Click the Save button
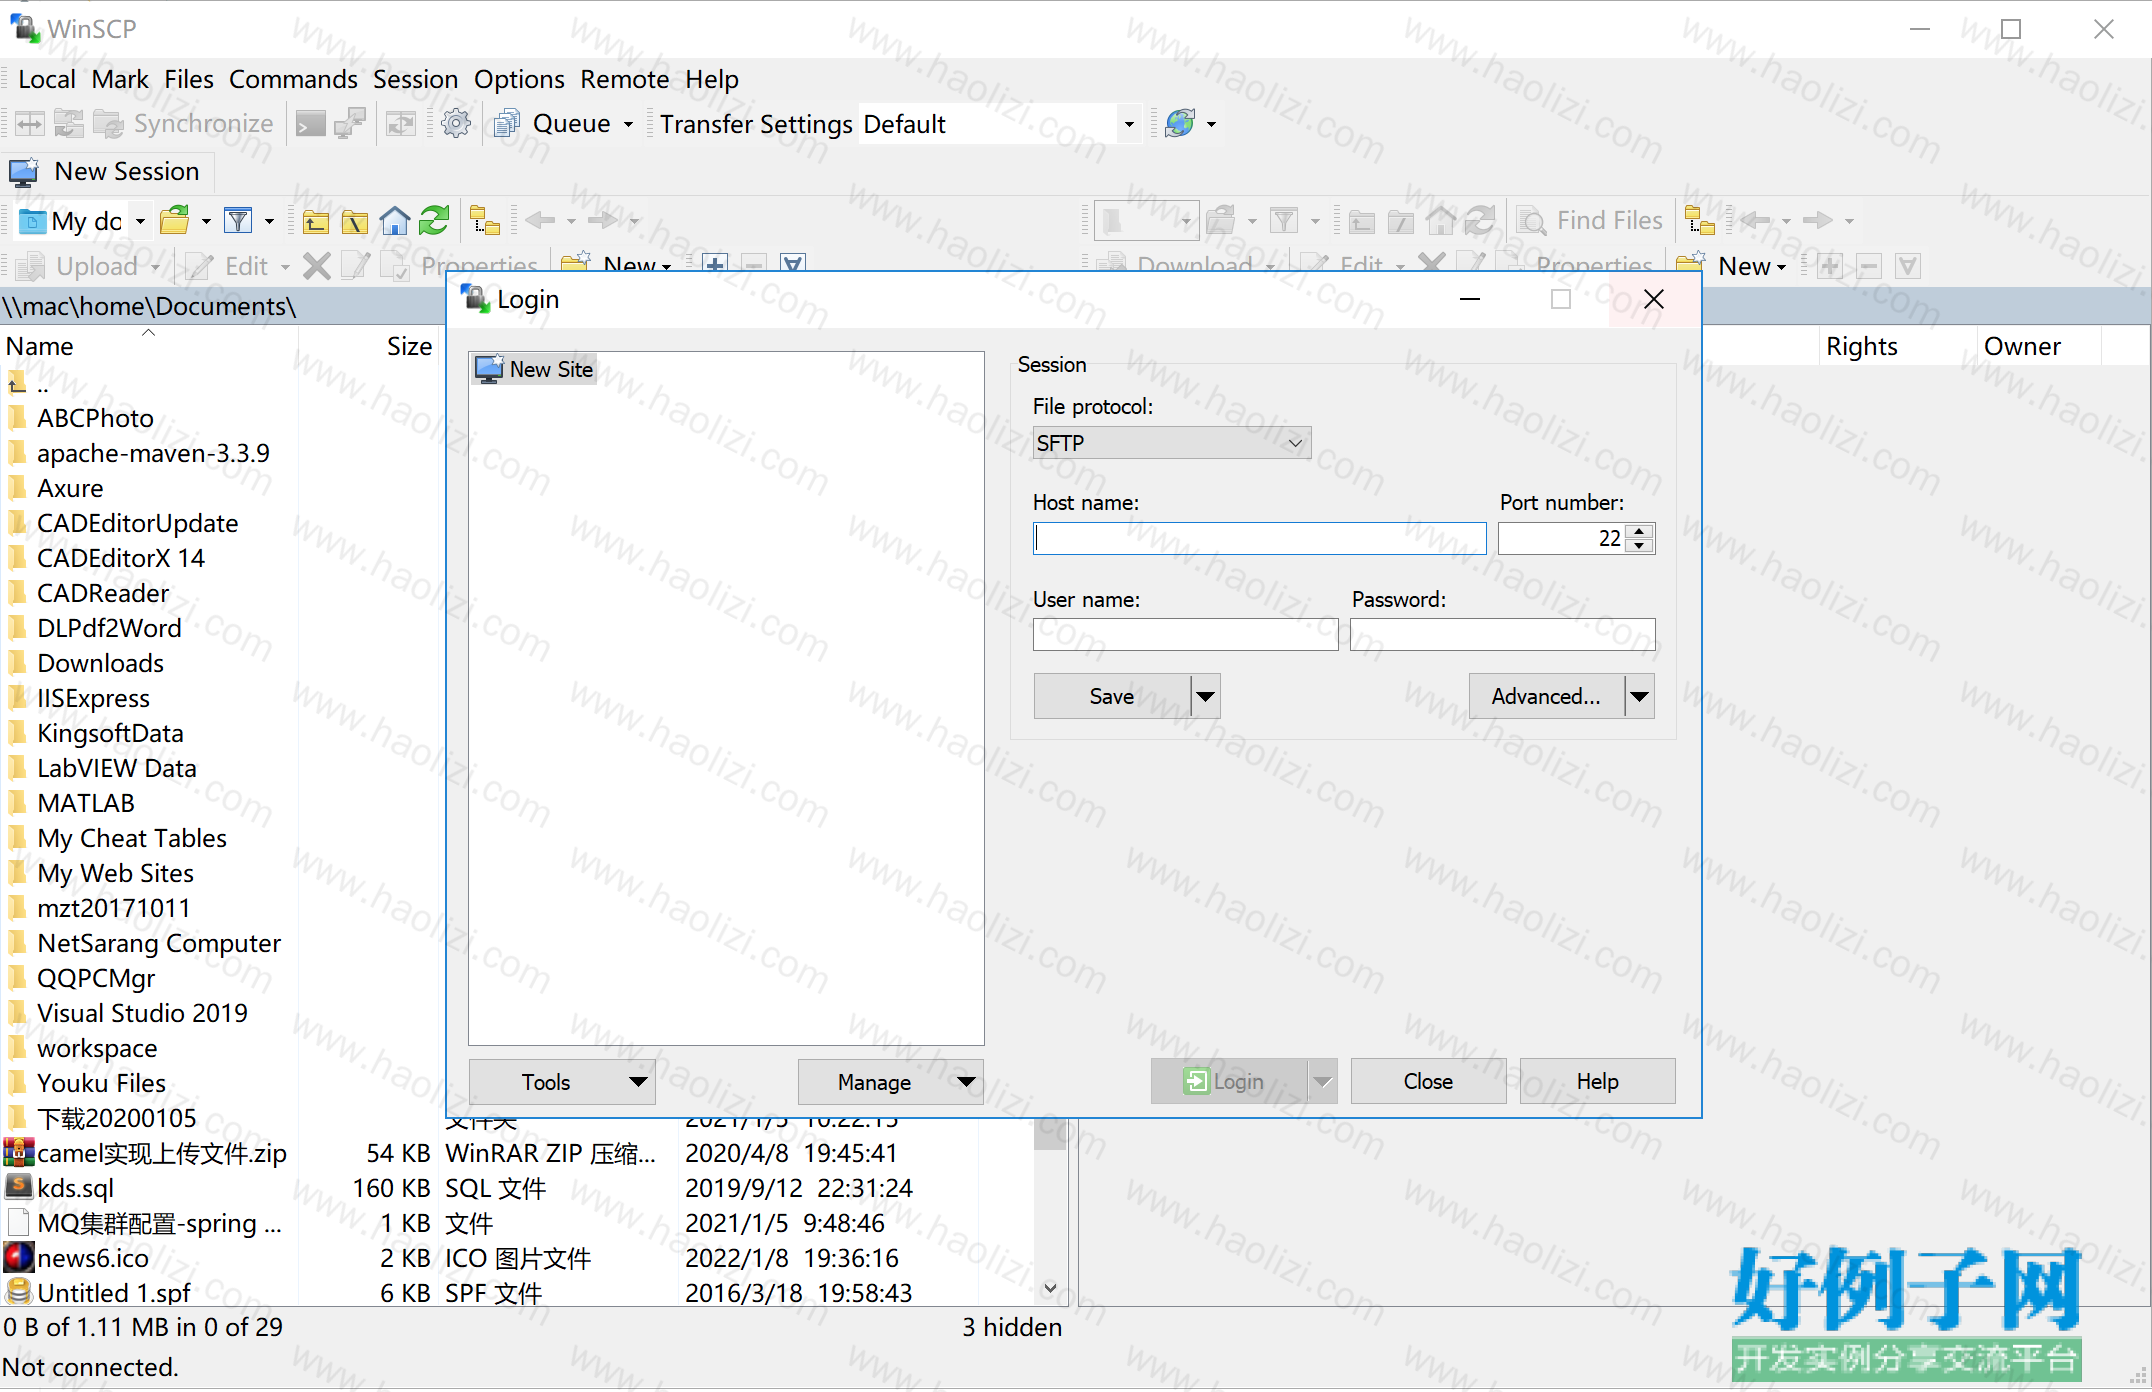Screen dimensions: 2152x1392 point(1112,696)
